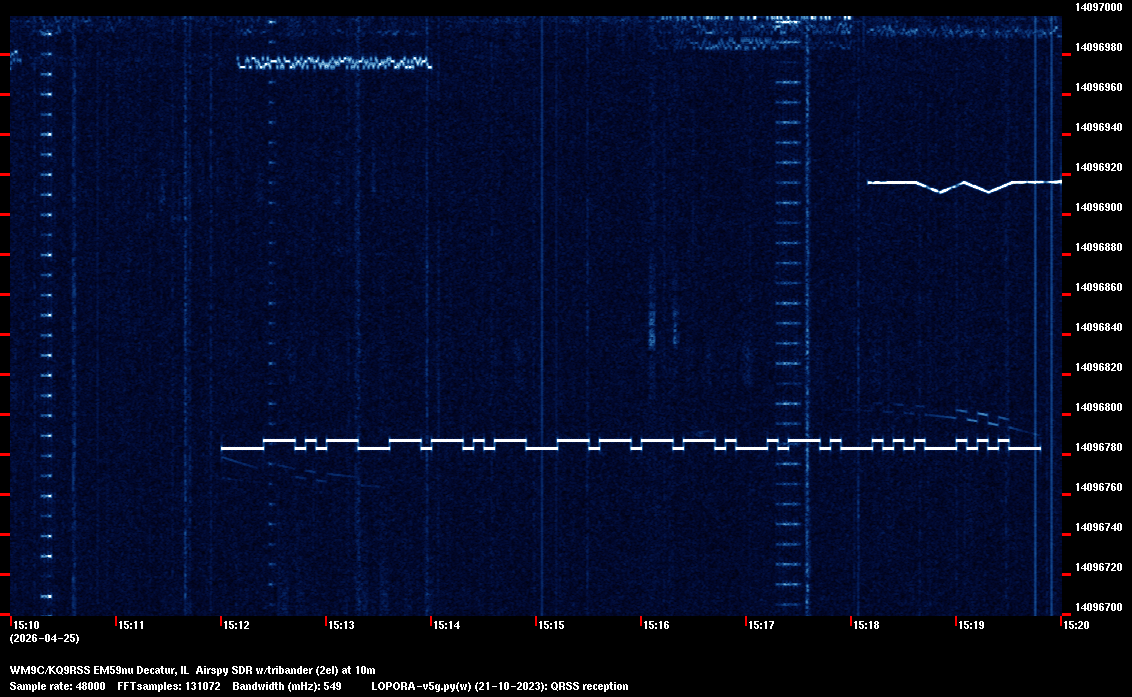
Task: Click the 14096700 frequency label
Action: click(1098, 607)
